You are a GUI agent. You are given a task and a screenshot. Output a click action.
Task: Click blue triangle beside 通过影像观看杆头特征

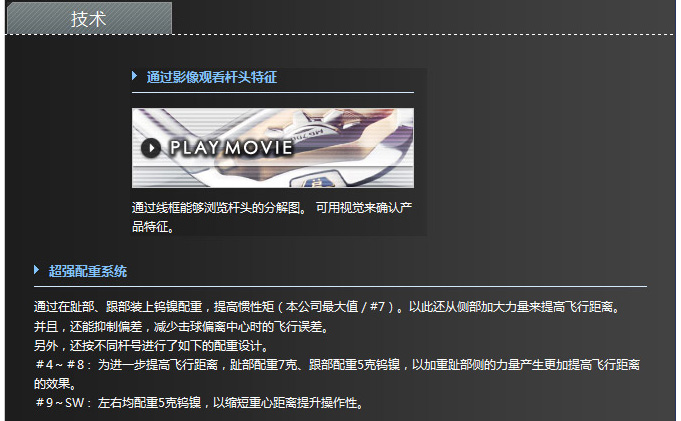coord(135,76)
